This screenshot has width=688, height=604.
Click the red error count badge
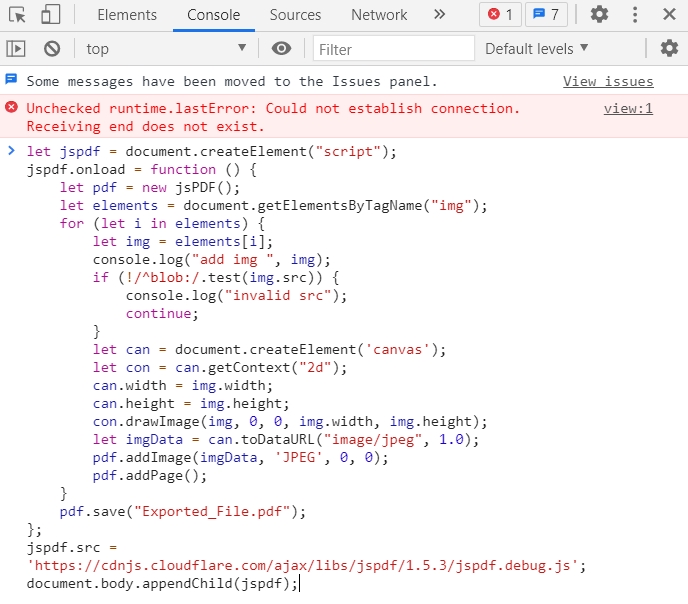pos(500,14)
